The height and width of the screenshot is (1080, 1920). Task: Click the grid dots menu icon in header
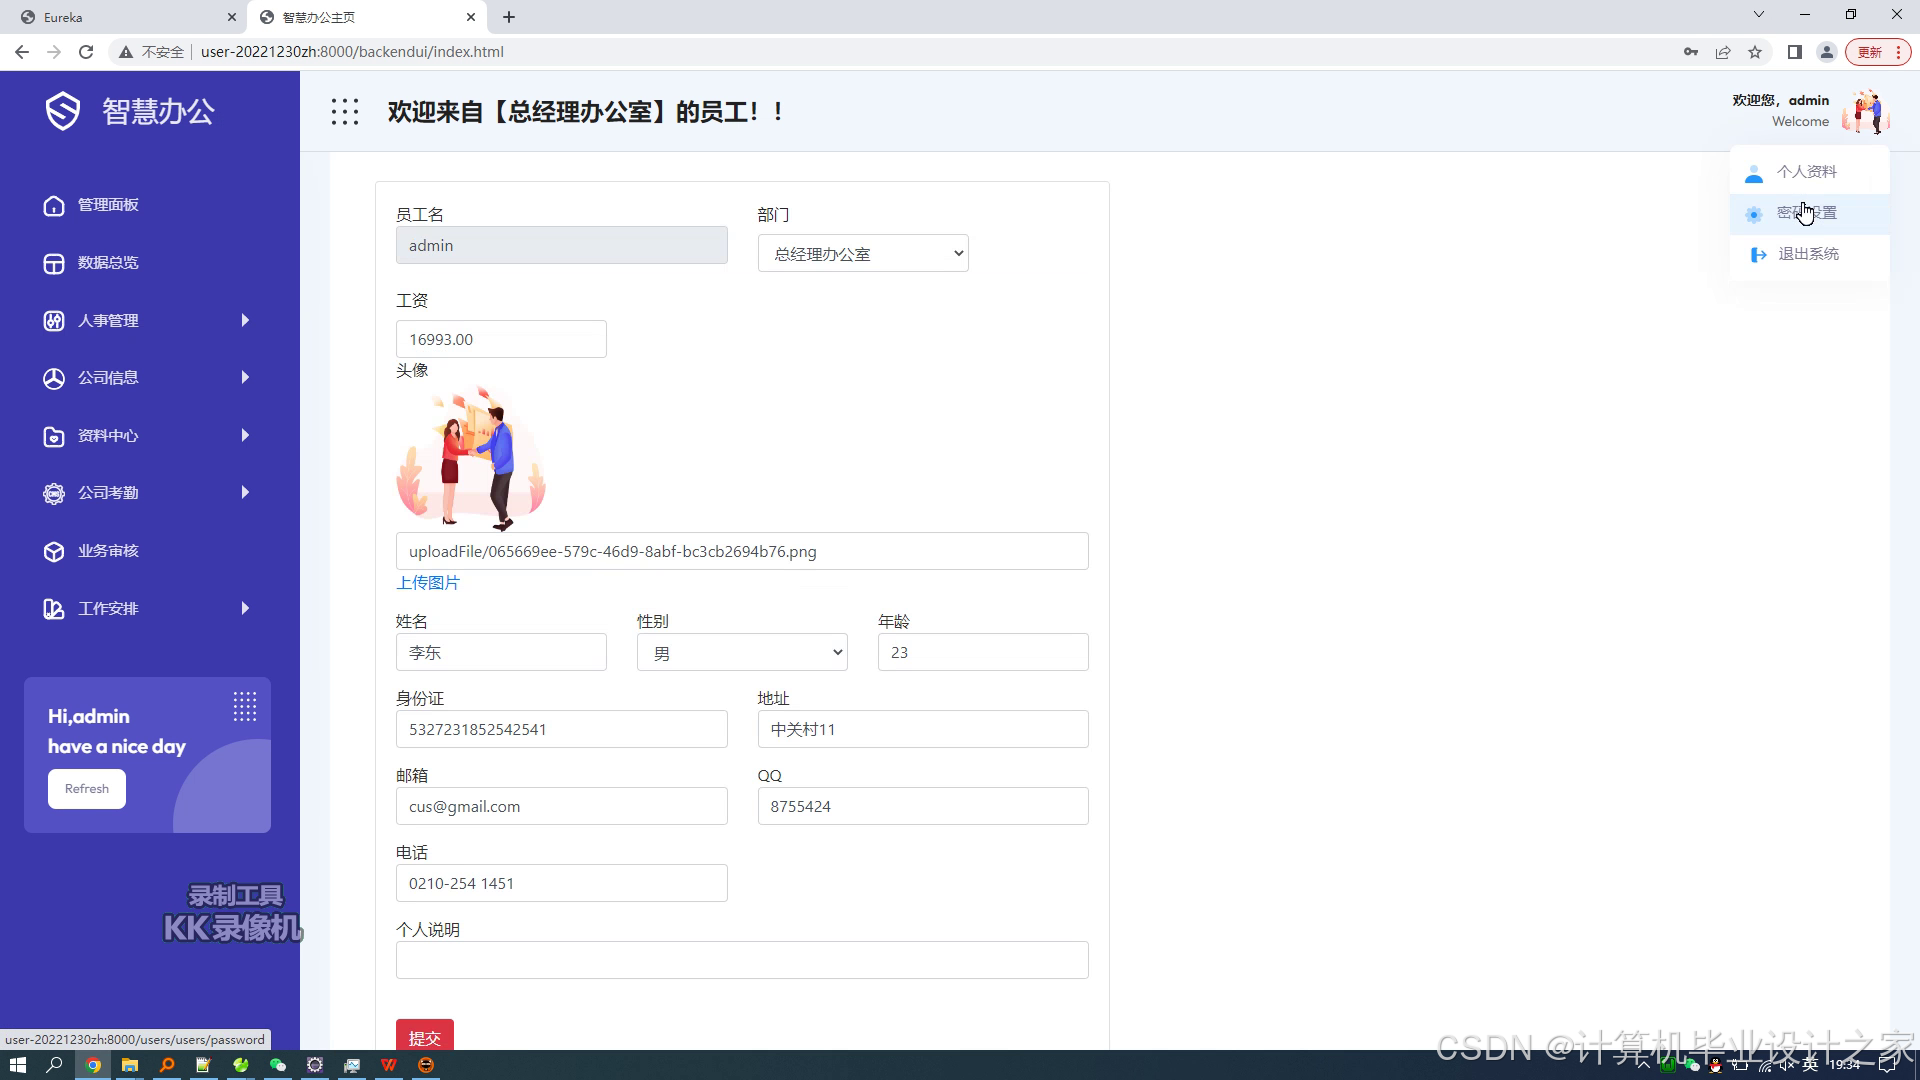345,112
